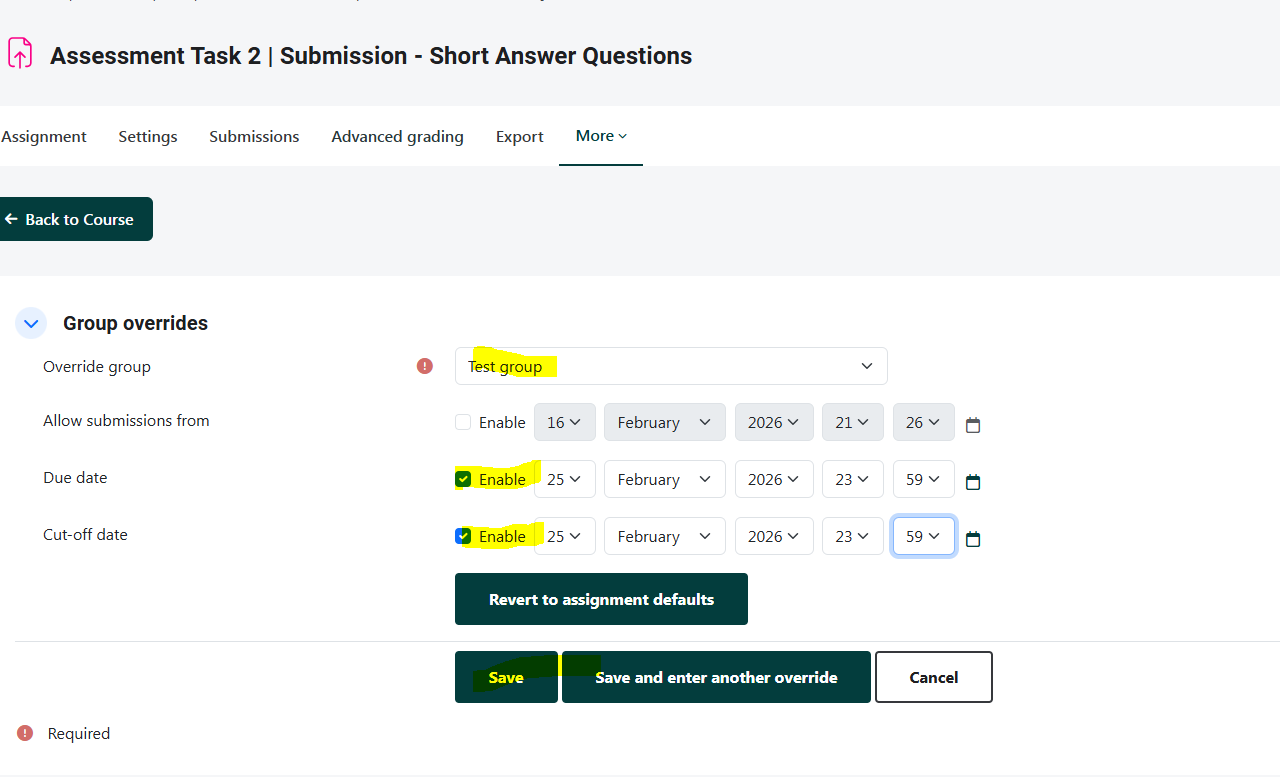Viewport: 1280px width, 777px height.
Task: Switch to the Submissions tab
Action: click(x=254, y=136)
